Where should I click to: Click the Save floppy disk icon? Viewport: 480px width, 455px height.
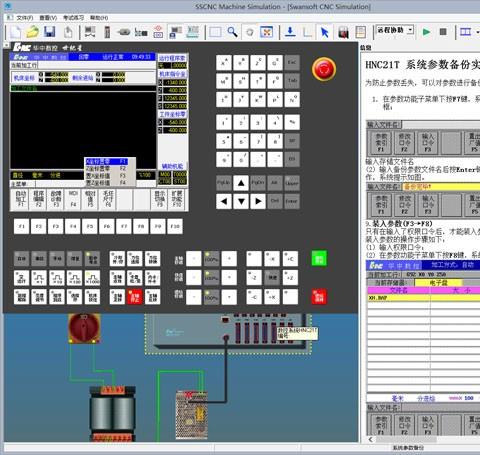pyautogui.click(x=50, y=32)
